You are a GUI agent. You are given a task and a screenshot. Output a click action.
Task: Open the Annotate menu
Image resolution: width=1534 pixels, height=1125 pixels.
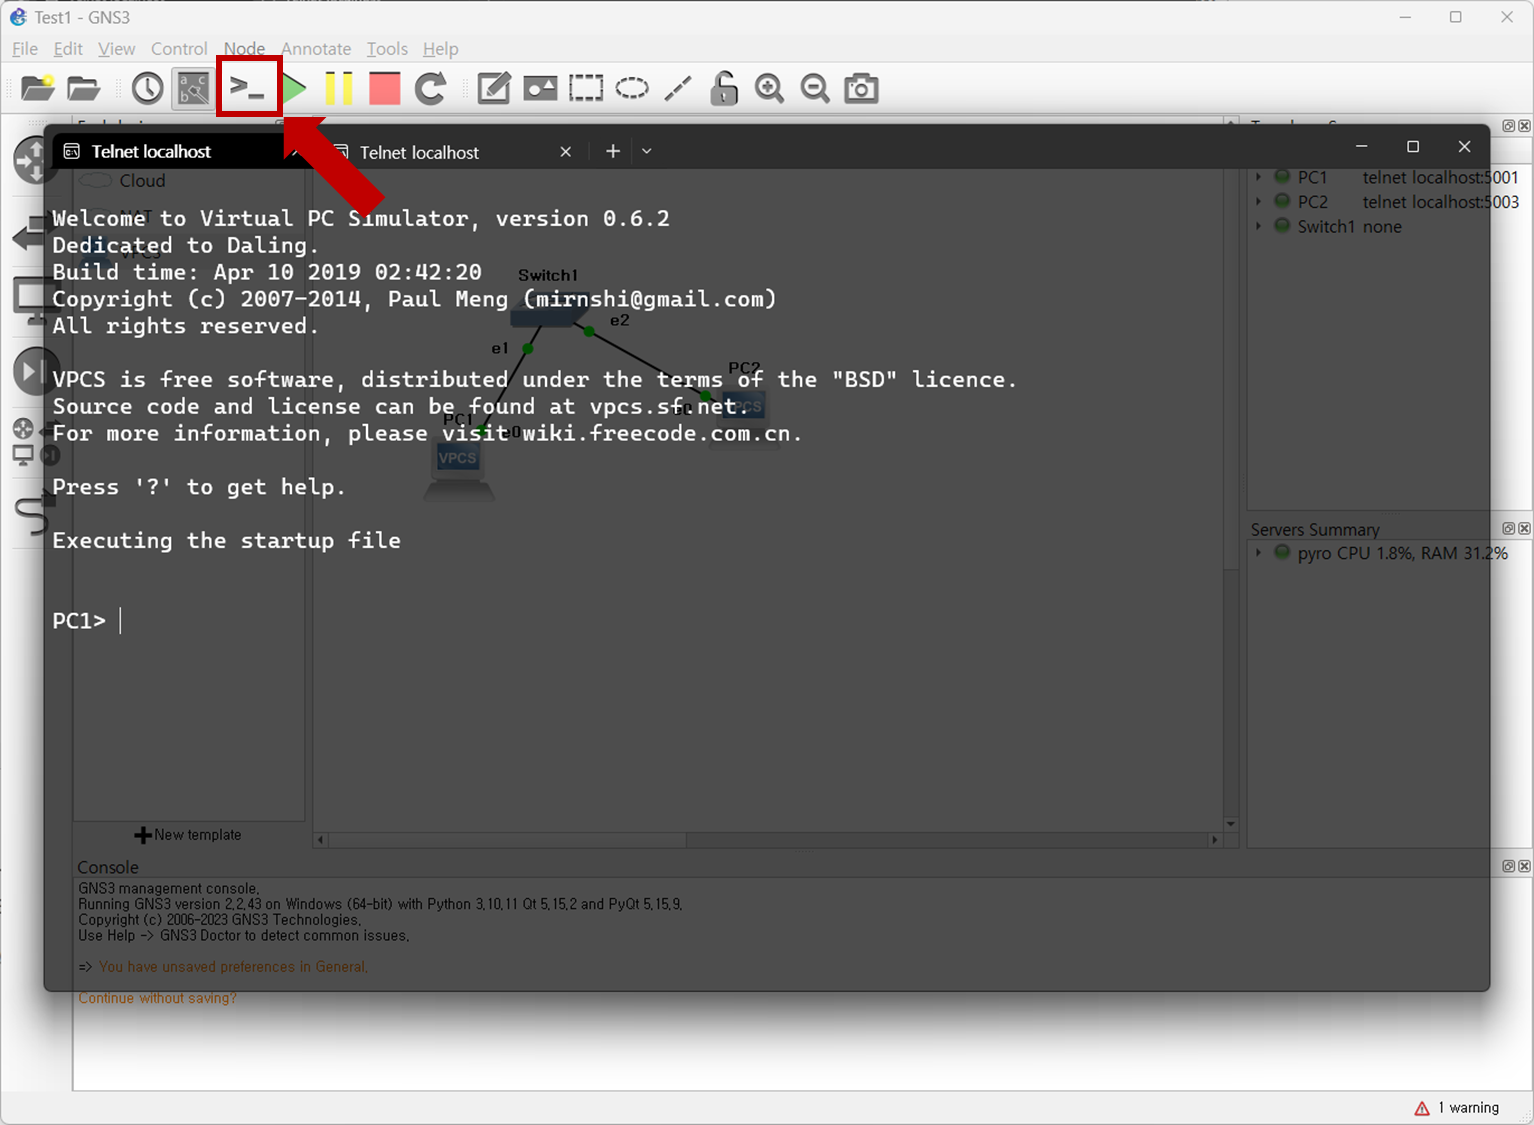coord(316,49)
